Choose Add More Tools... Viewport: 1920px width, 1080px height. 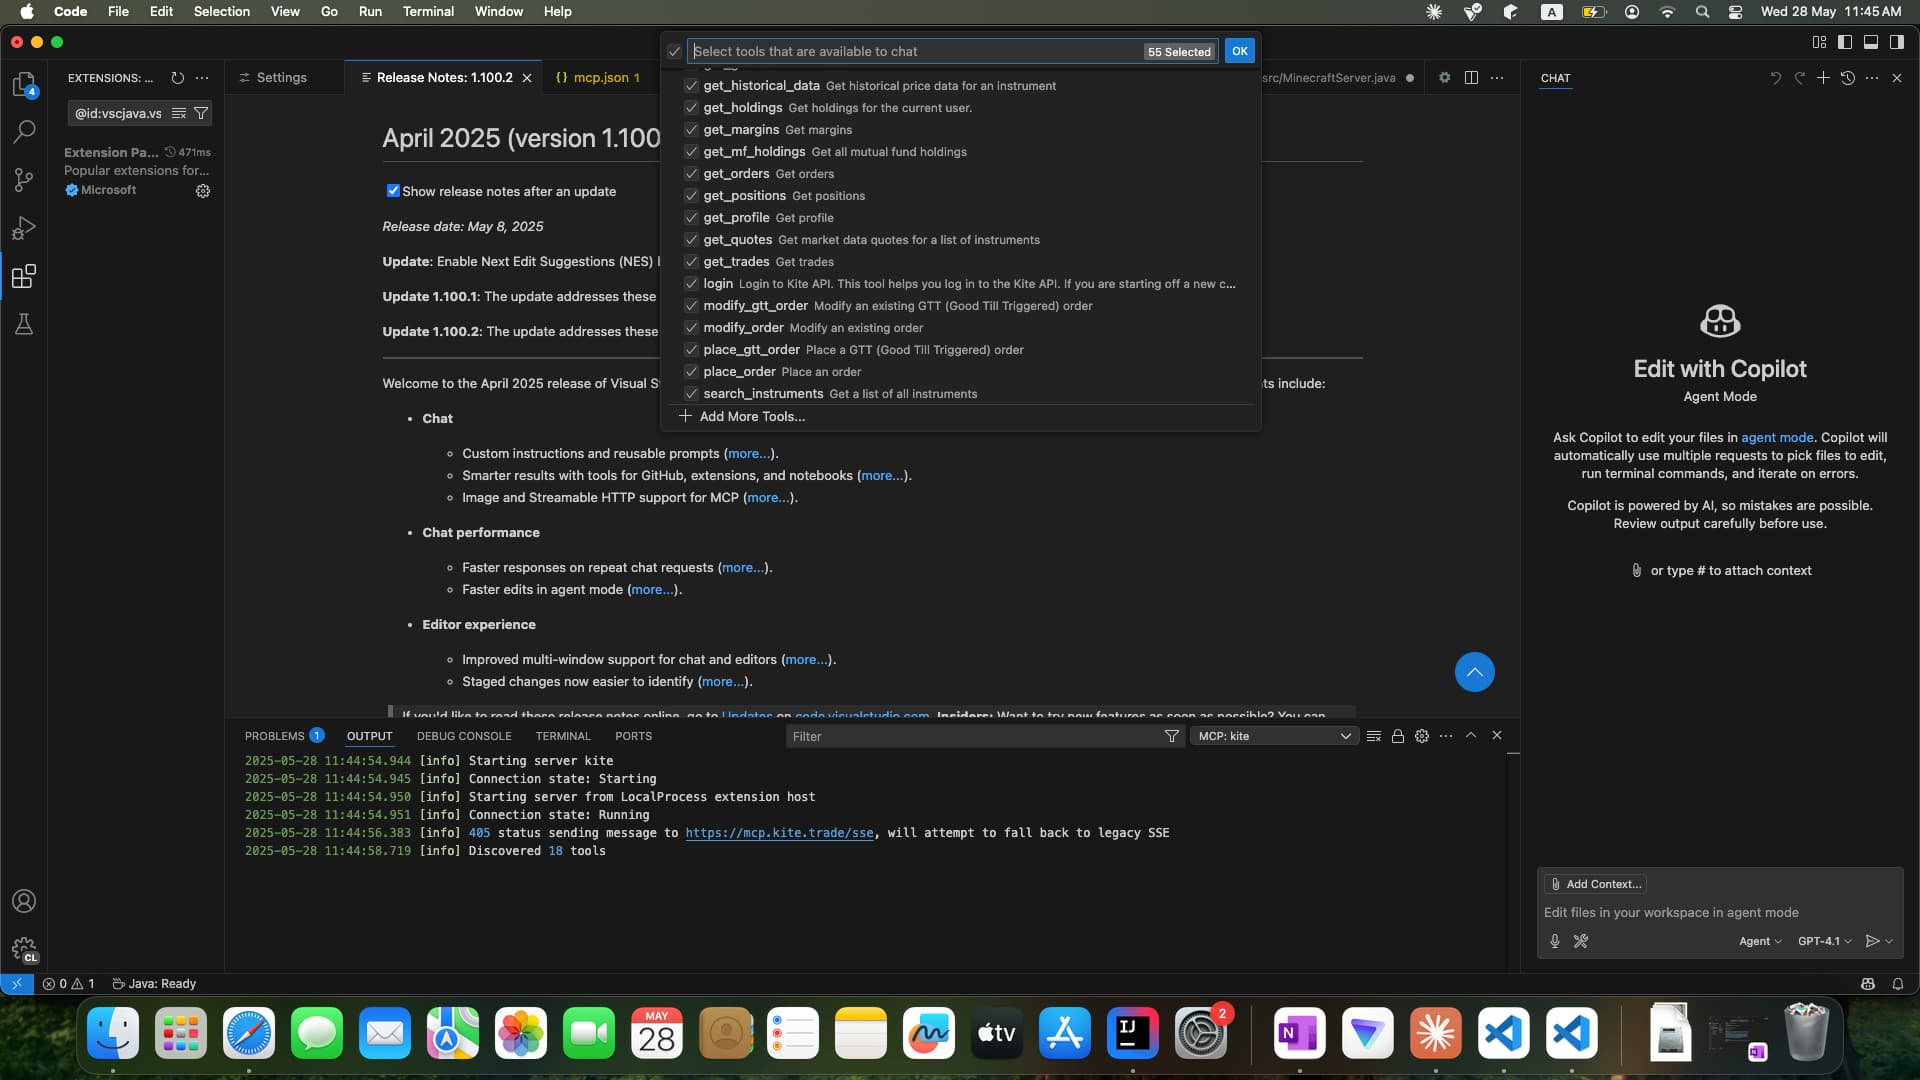point(752,417)
